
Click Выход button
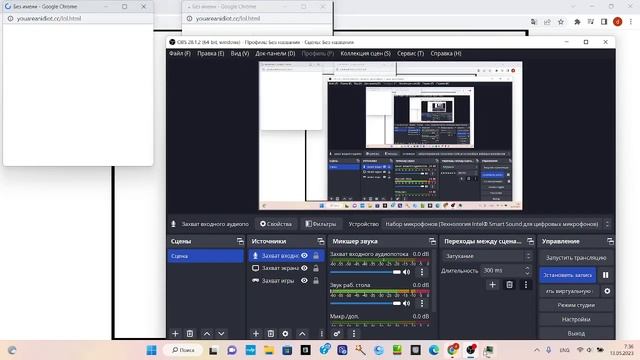tap(576, 333)
